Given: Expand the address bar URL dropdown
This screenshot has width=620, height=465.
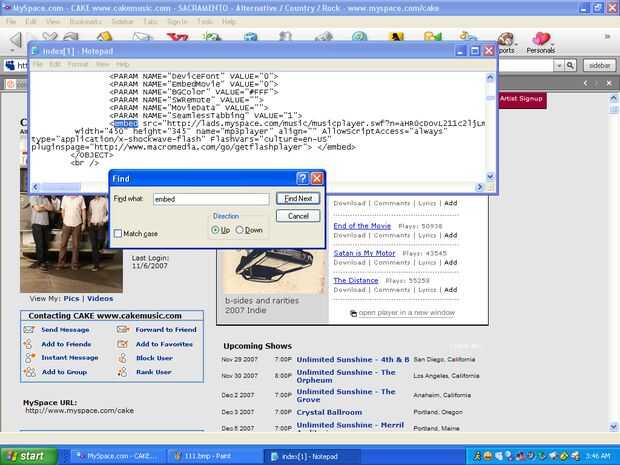Looking at the screenshot, I should tap(559, 66).
